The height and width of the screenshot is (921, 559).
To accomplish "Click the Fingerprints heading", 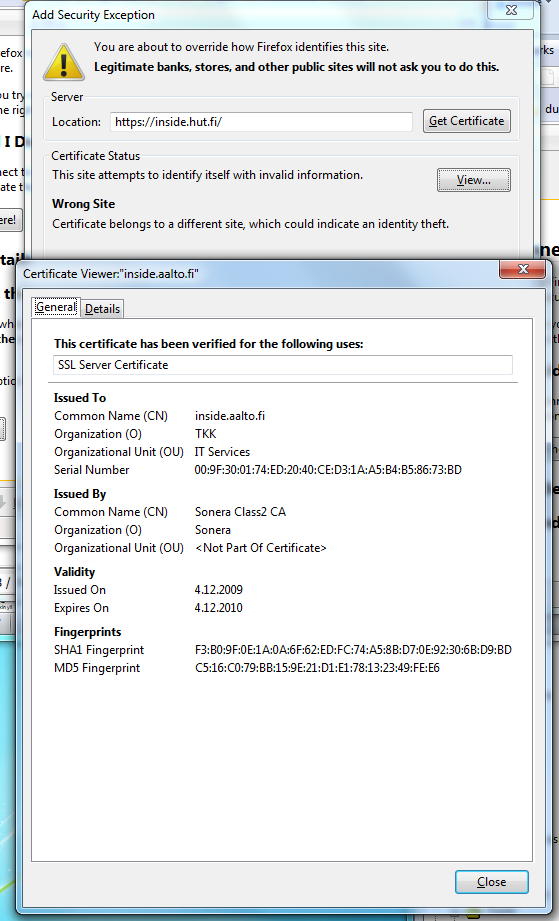I will click(87, 632).
